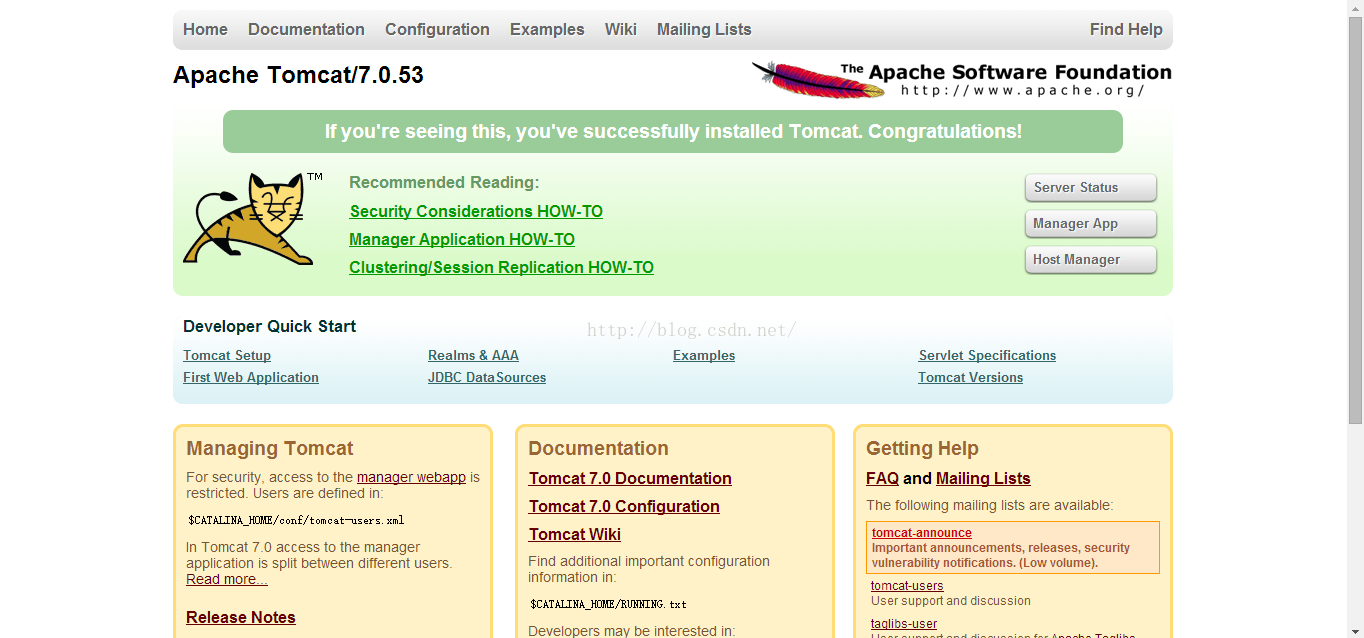
Task: Open the Wiki nav item
Action: point(620,29)
